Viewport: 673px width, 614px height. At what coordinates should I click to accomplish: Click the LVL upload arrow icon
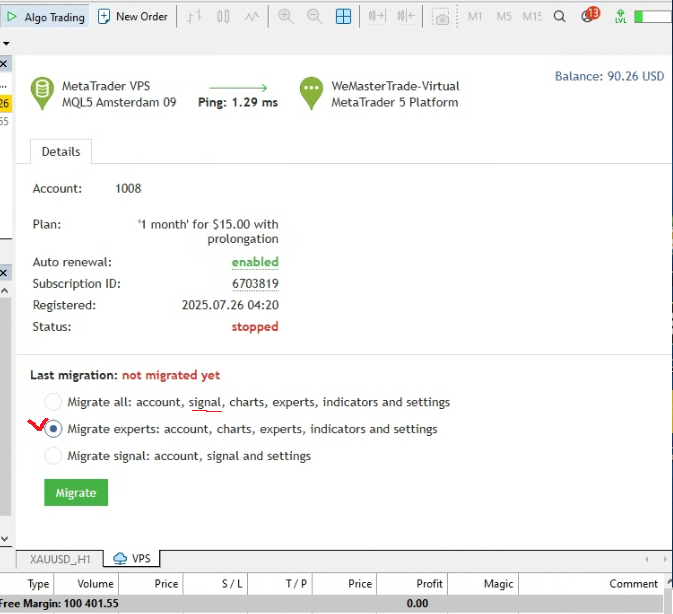click(620, 17)
